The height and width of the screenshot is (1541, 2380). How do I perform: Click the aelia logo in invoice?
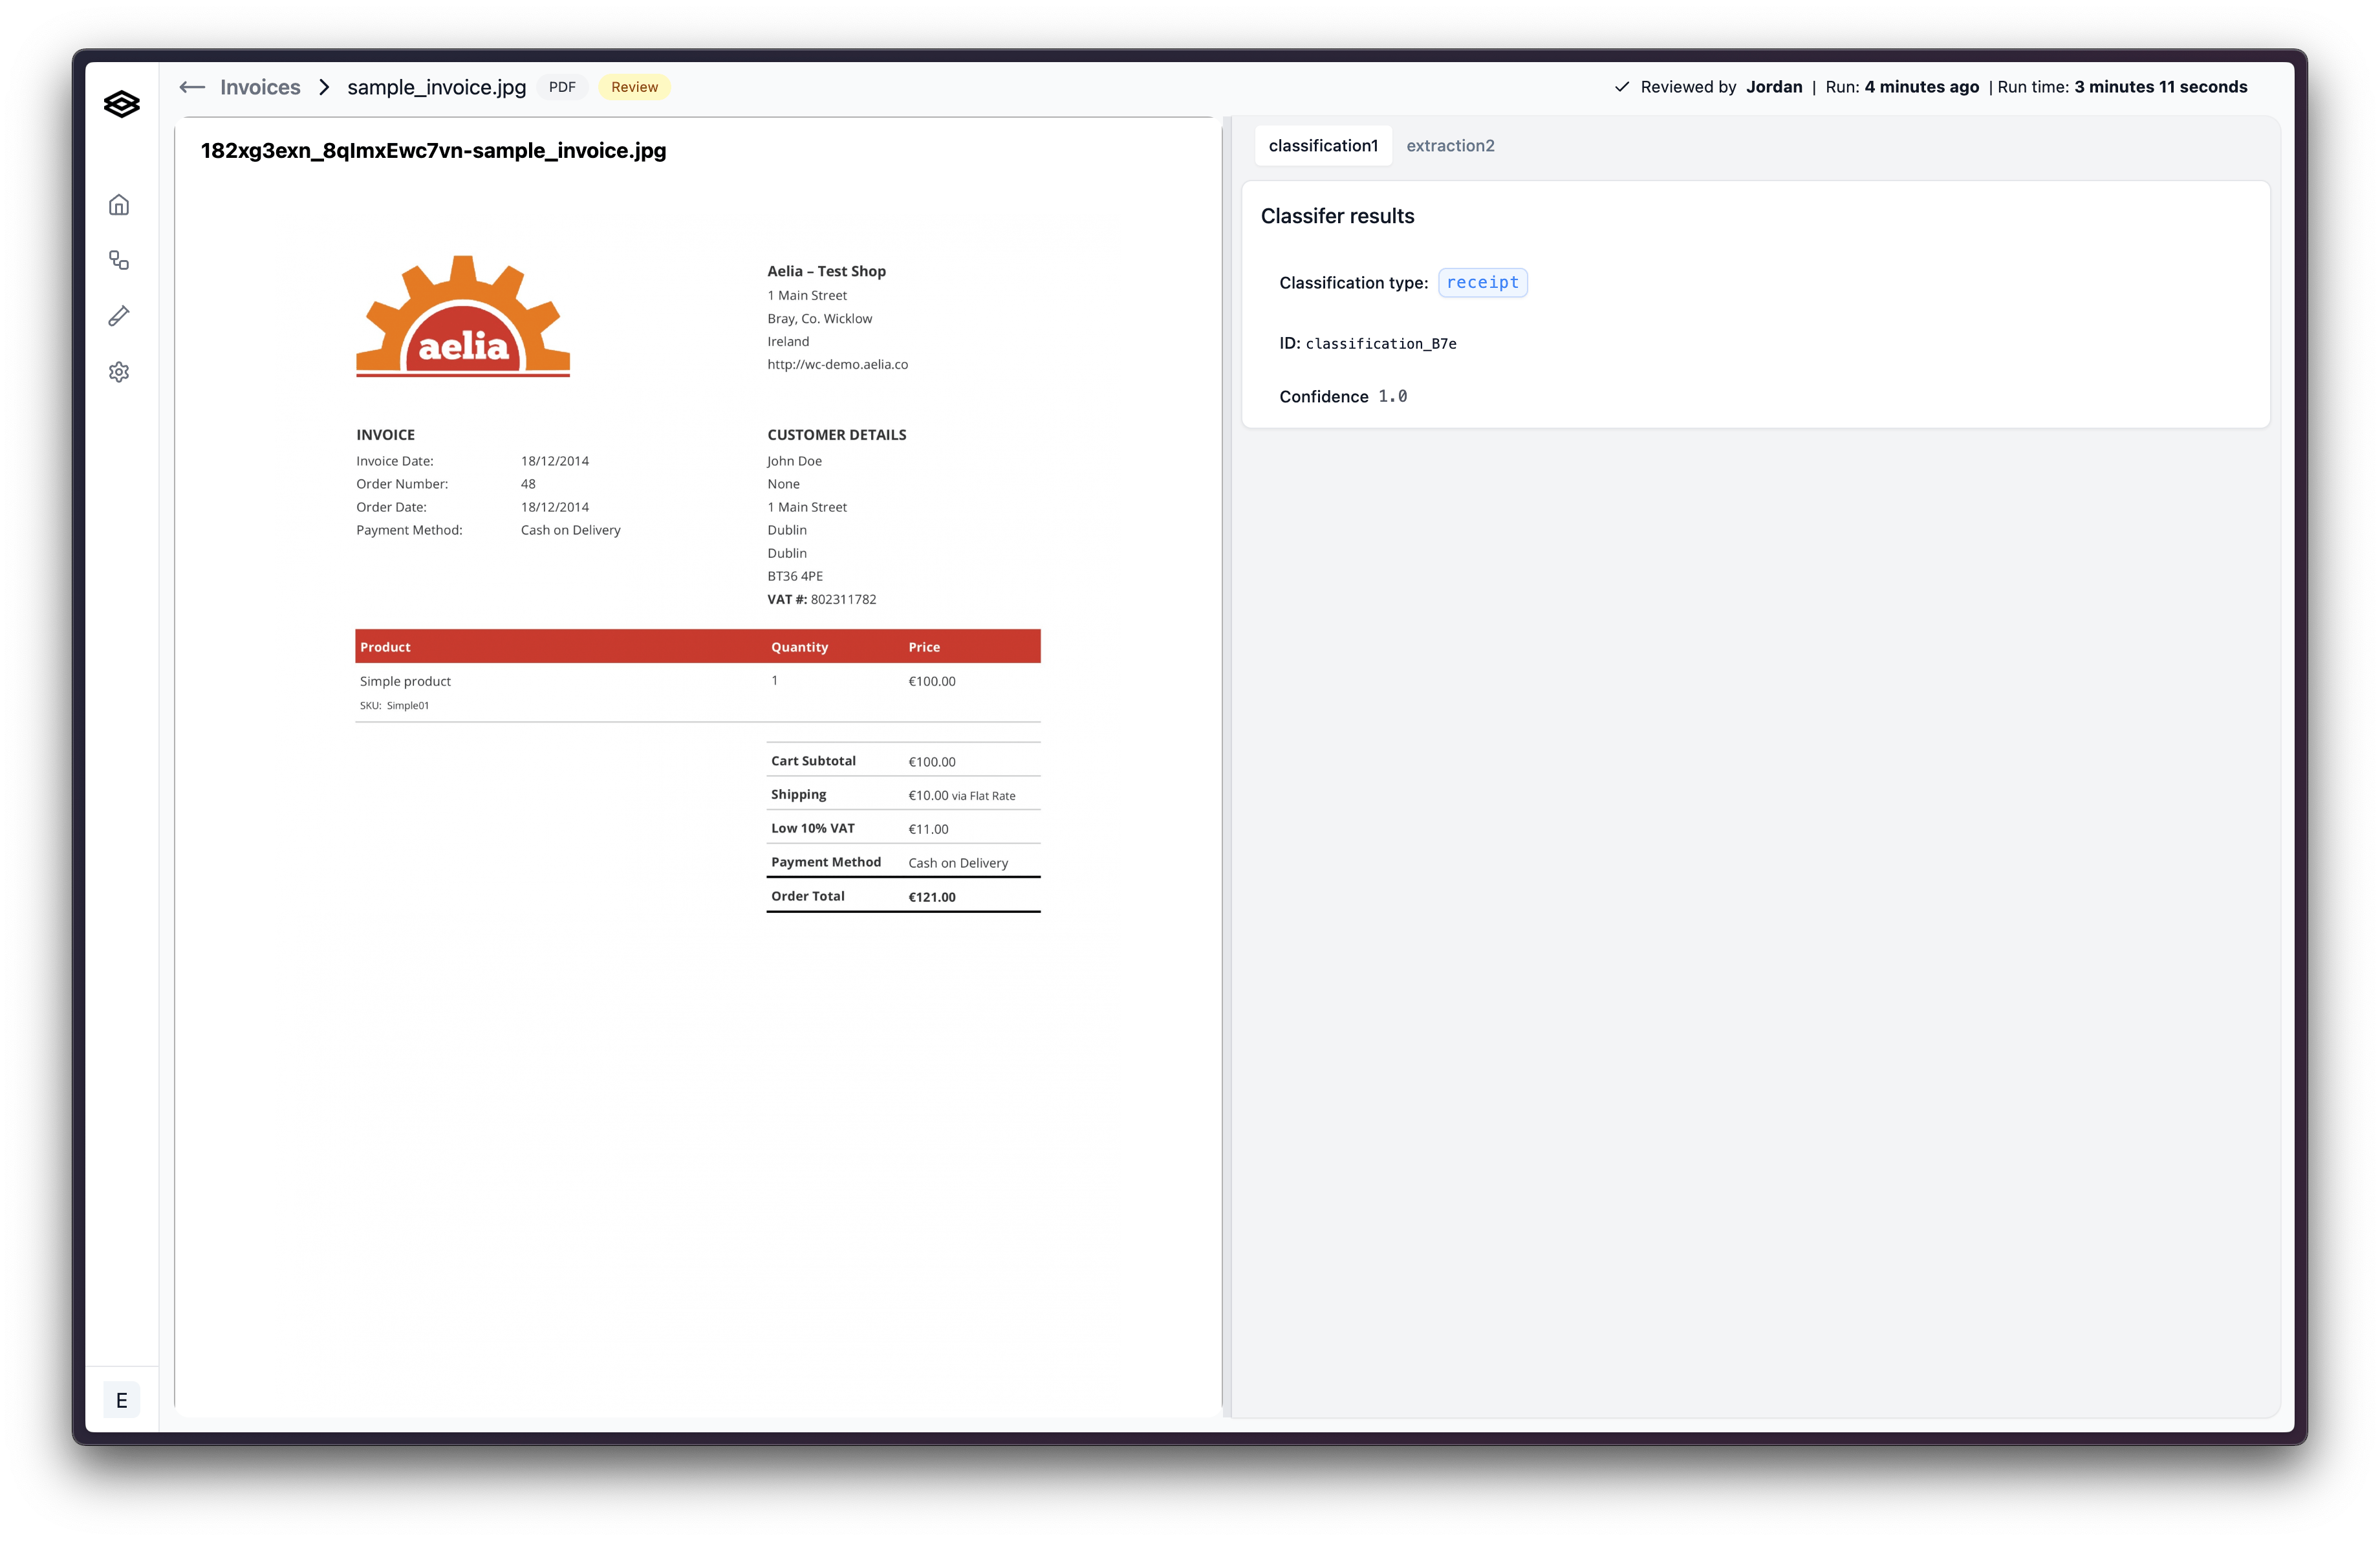(463, 317)
